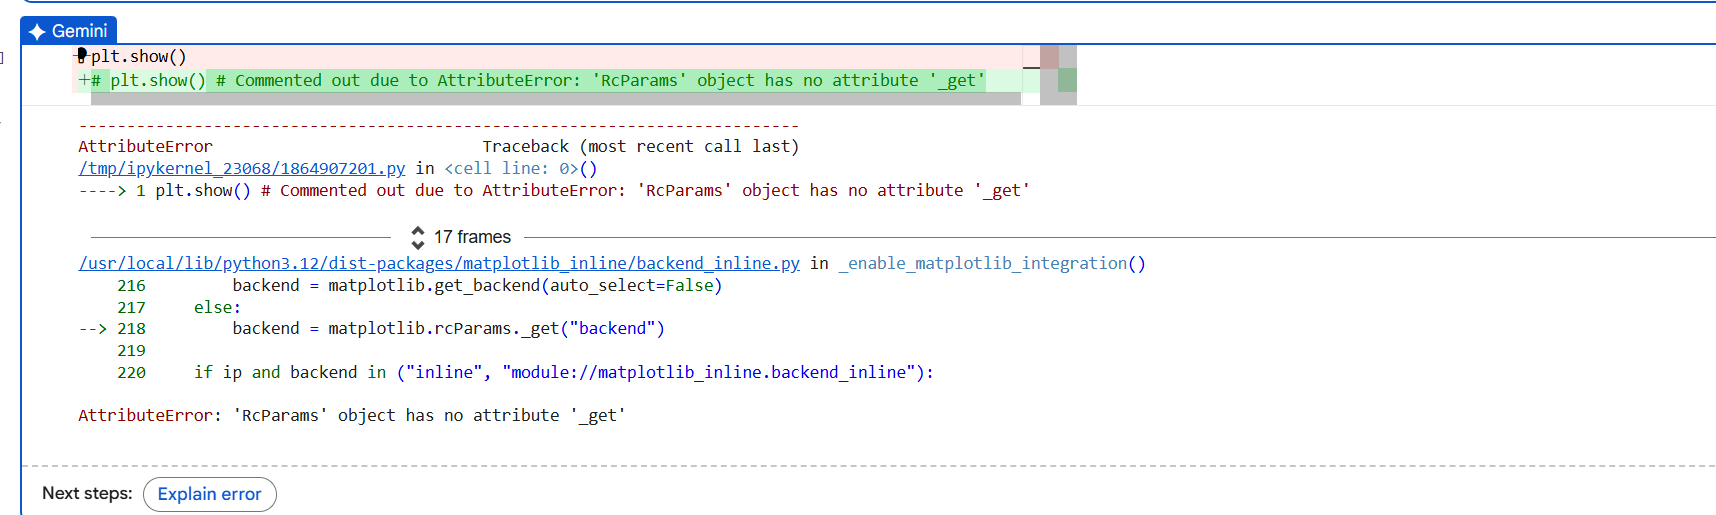1716x515 pixels.
Task: Click the Gemini sparkle icon
Action: pos(37,32)
